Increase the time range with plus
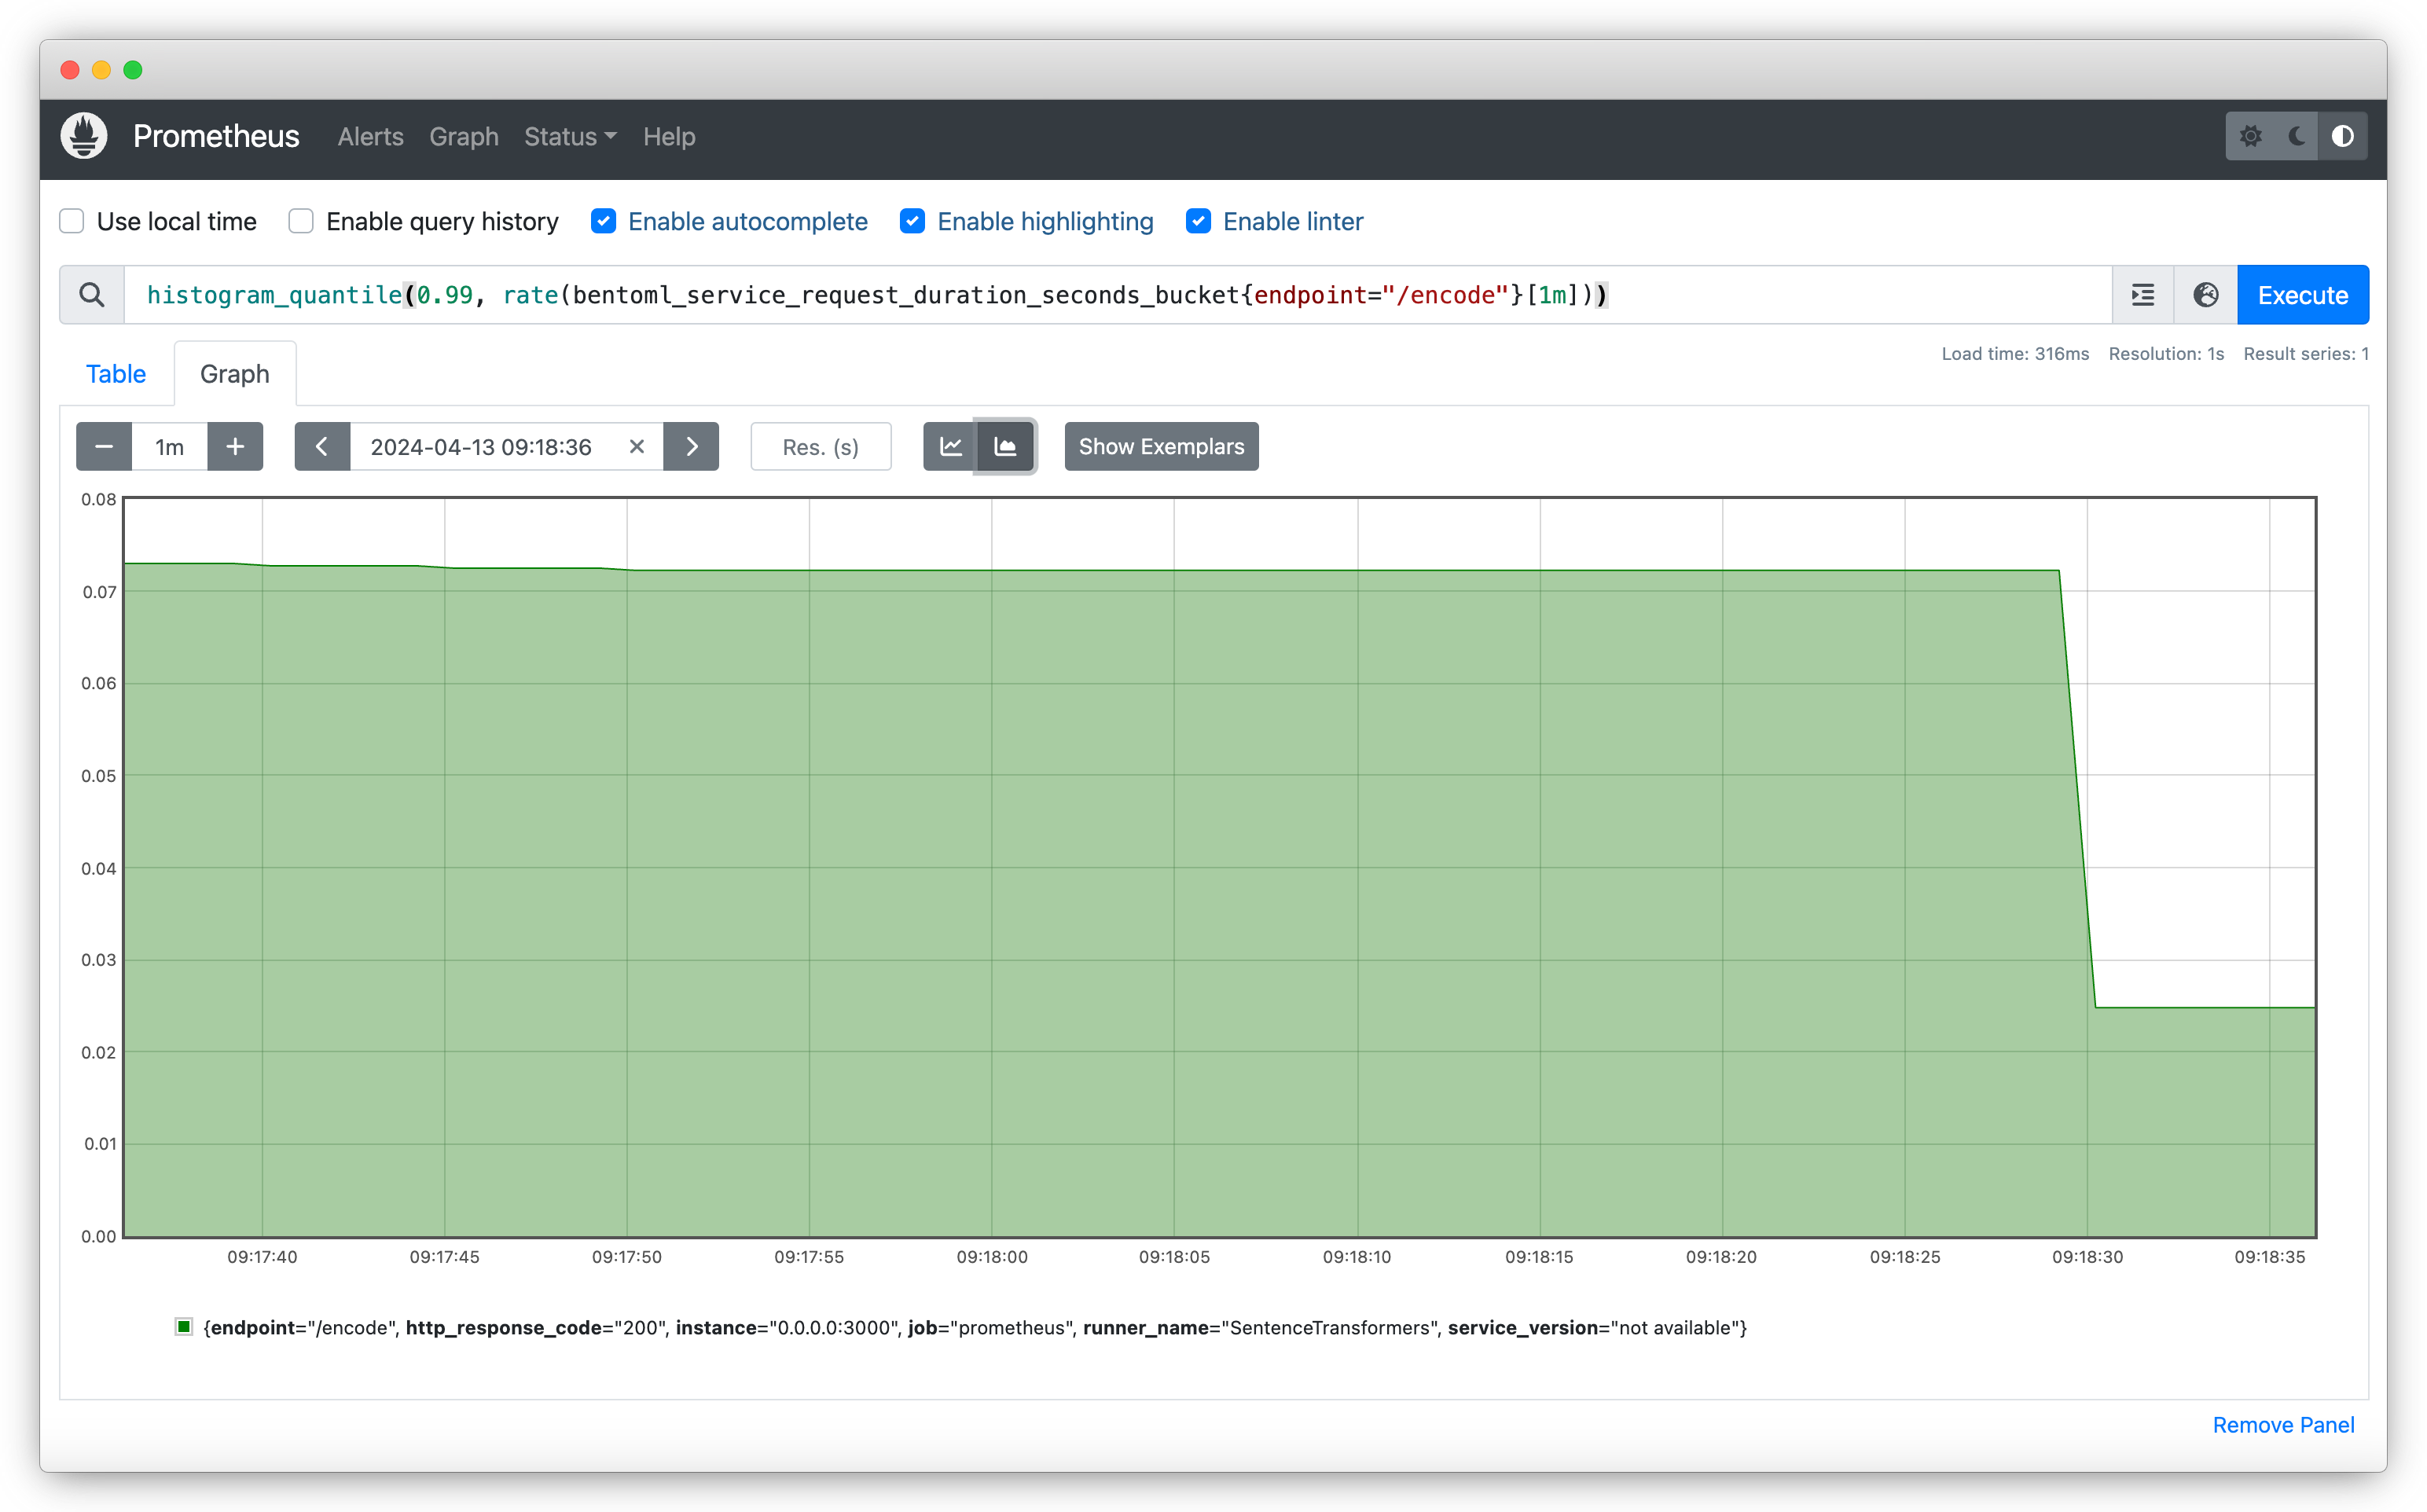2427x1512 pixels. [235, 447]
